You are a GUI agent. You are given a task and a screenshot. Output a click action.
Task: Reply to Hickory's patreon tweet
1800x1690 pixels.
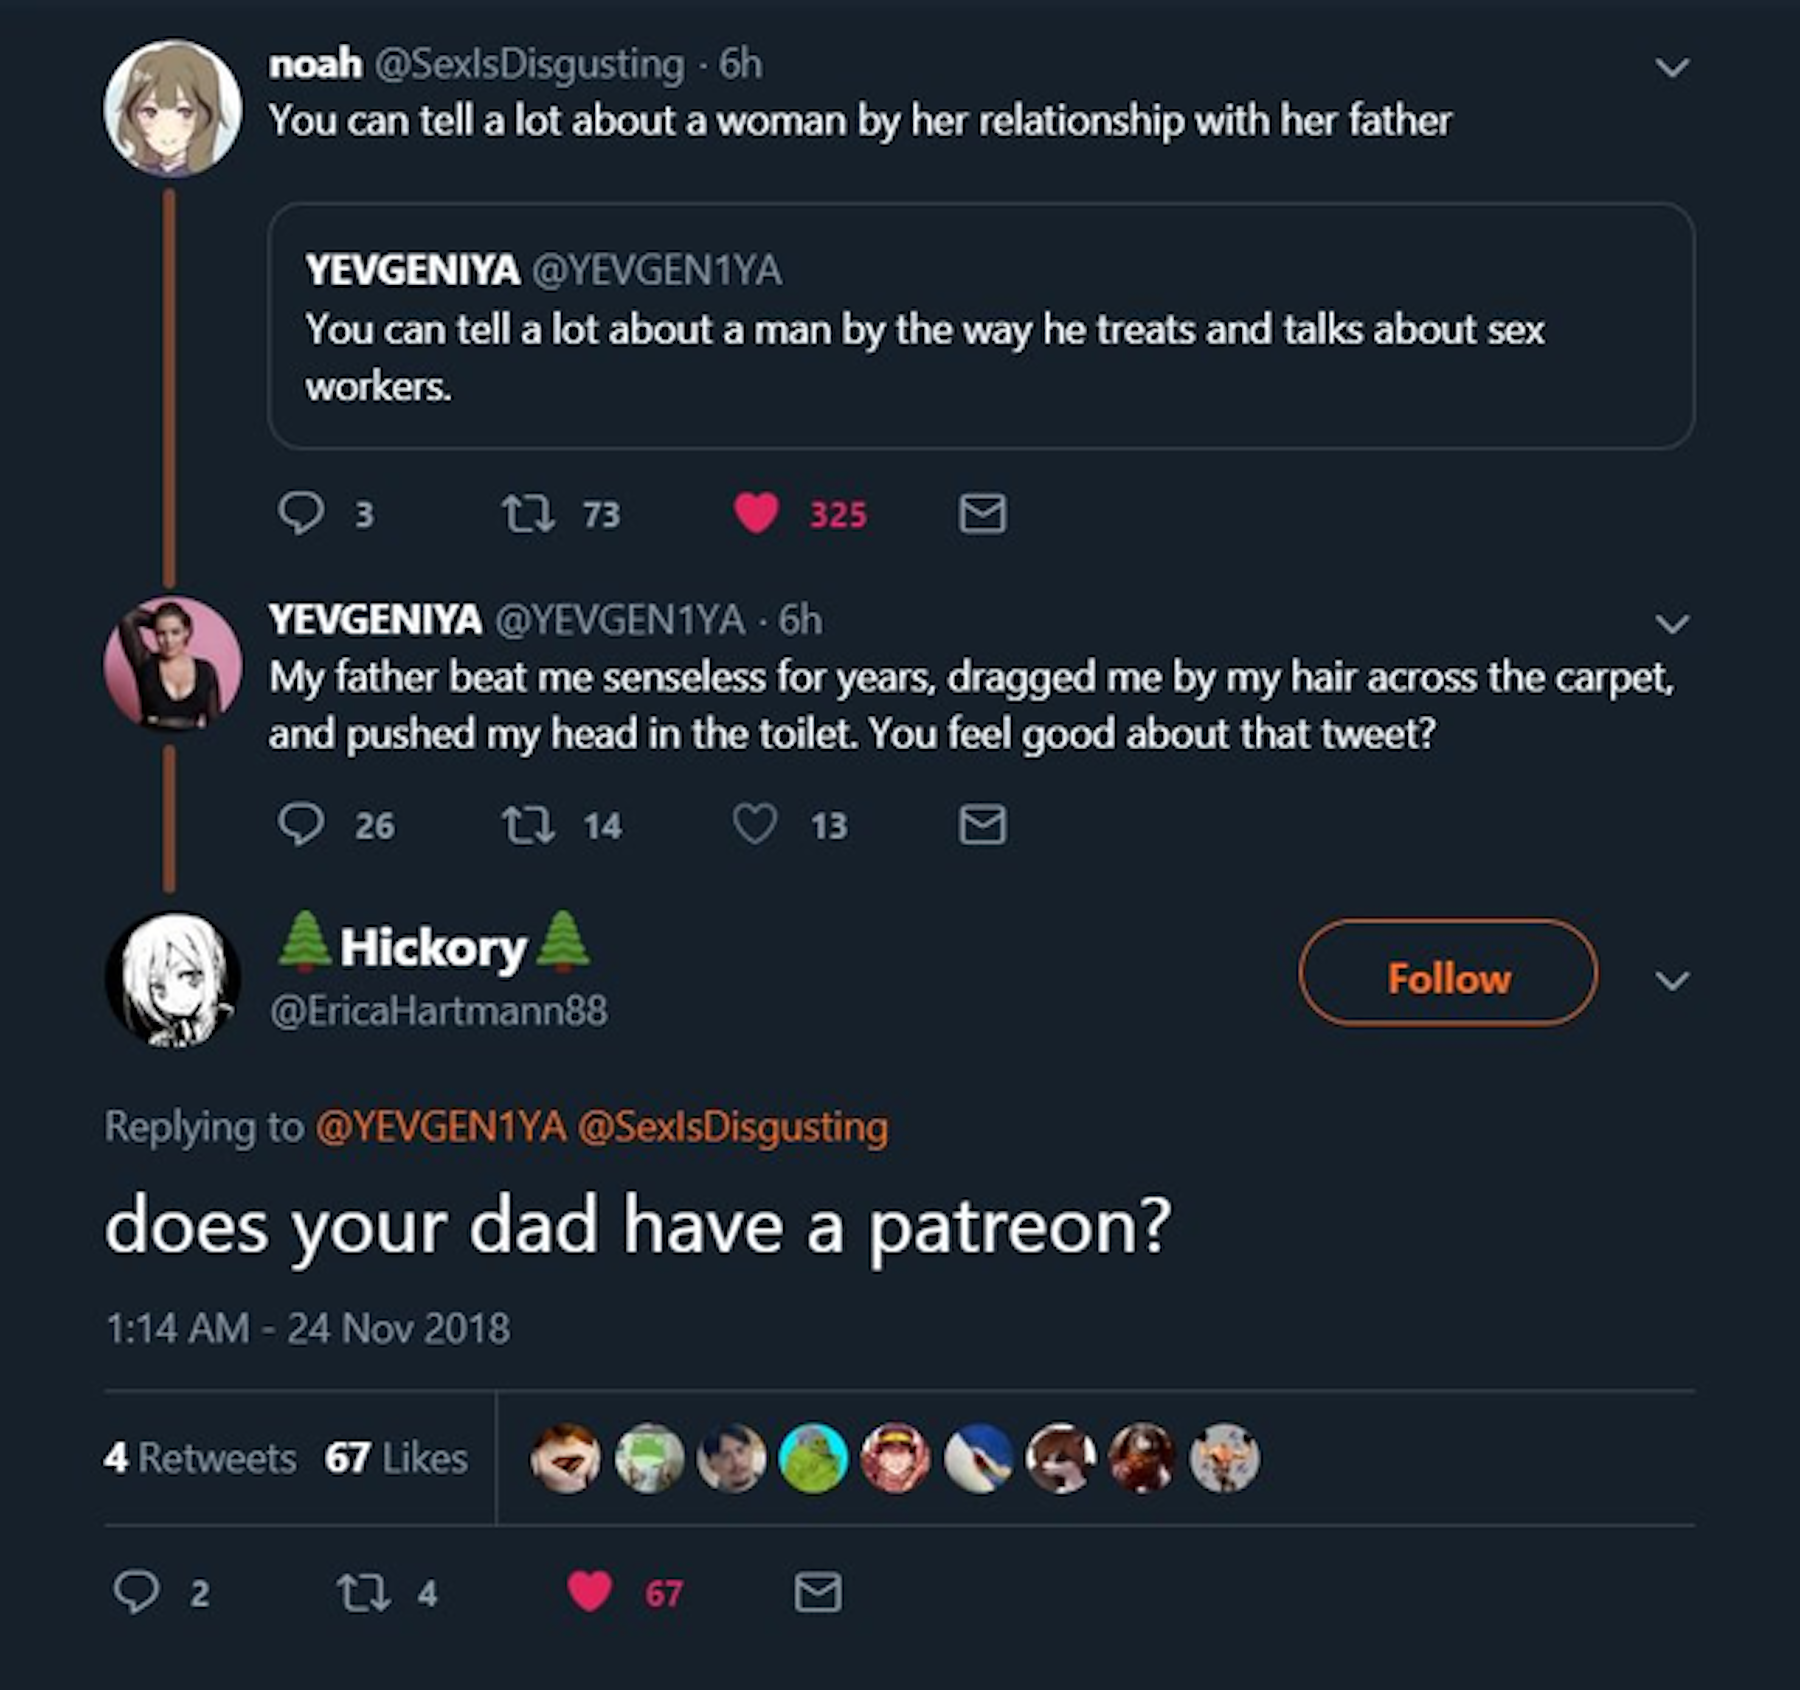[136, 1592]
